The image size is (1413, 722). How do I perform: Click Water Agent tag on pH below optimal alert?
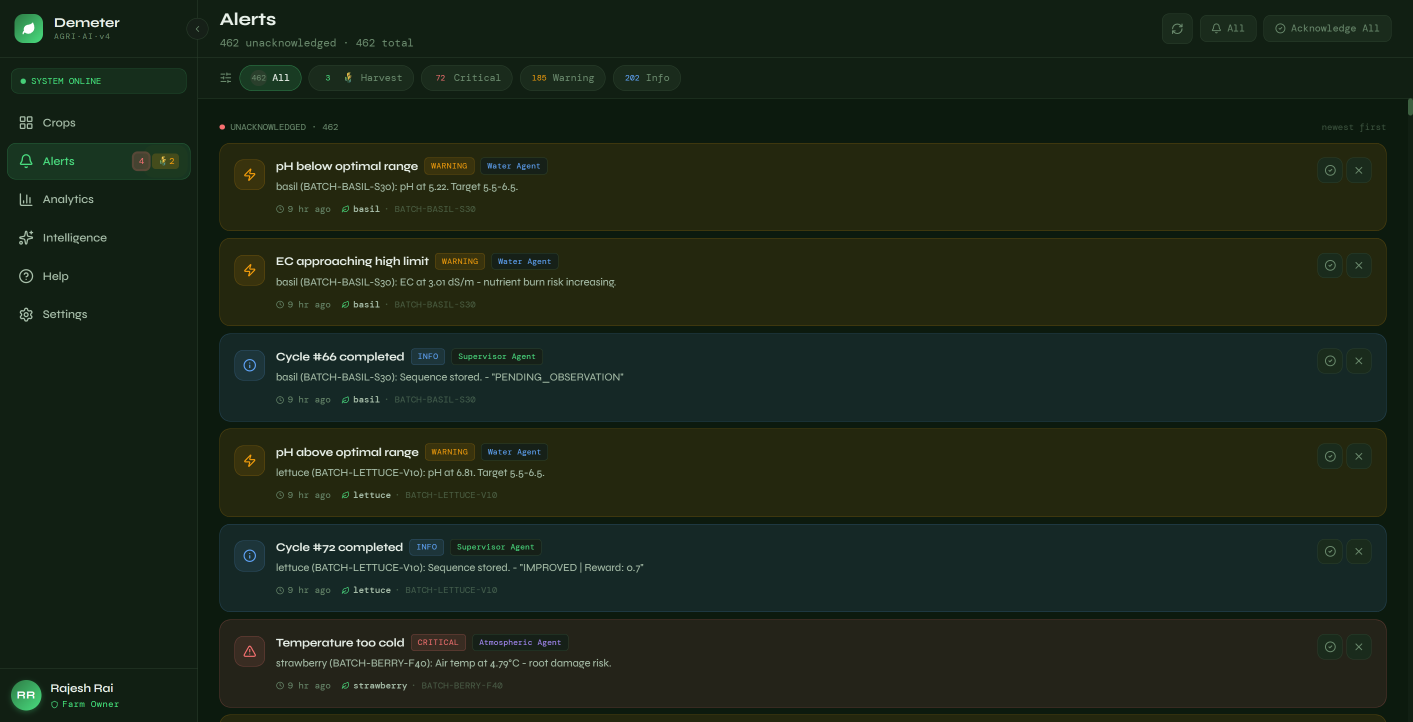(x=514, y=166)
